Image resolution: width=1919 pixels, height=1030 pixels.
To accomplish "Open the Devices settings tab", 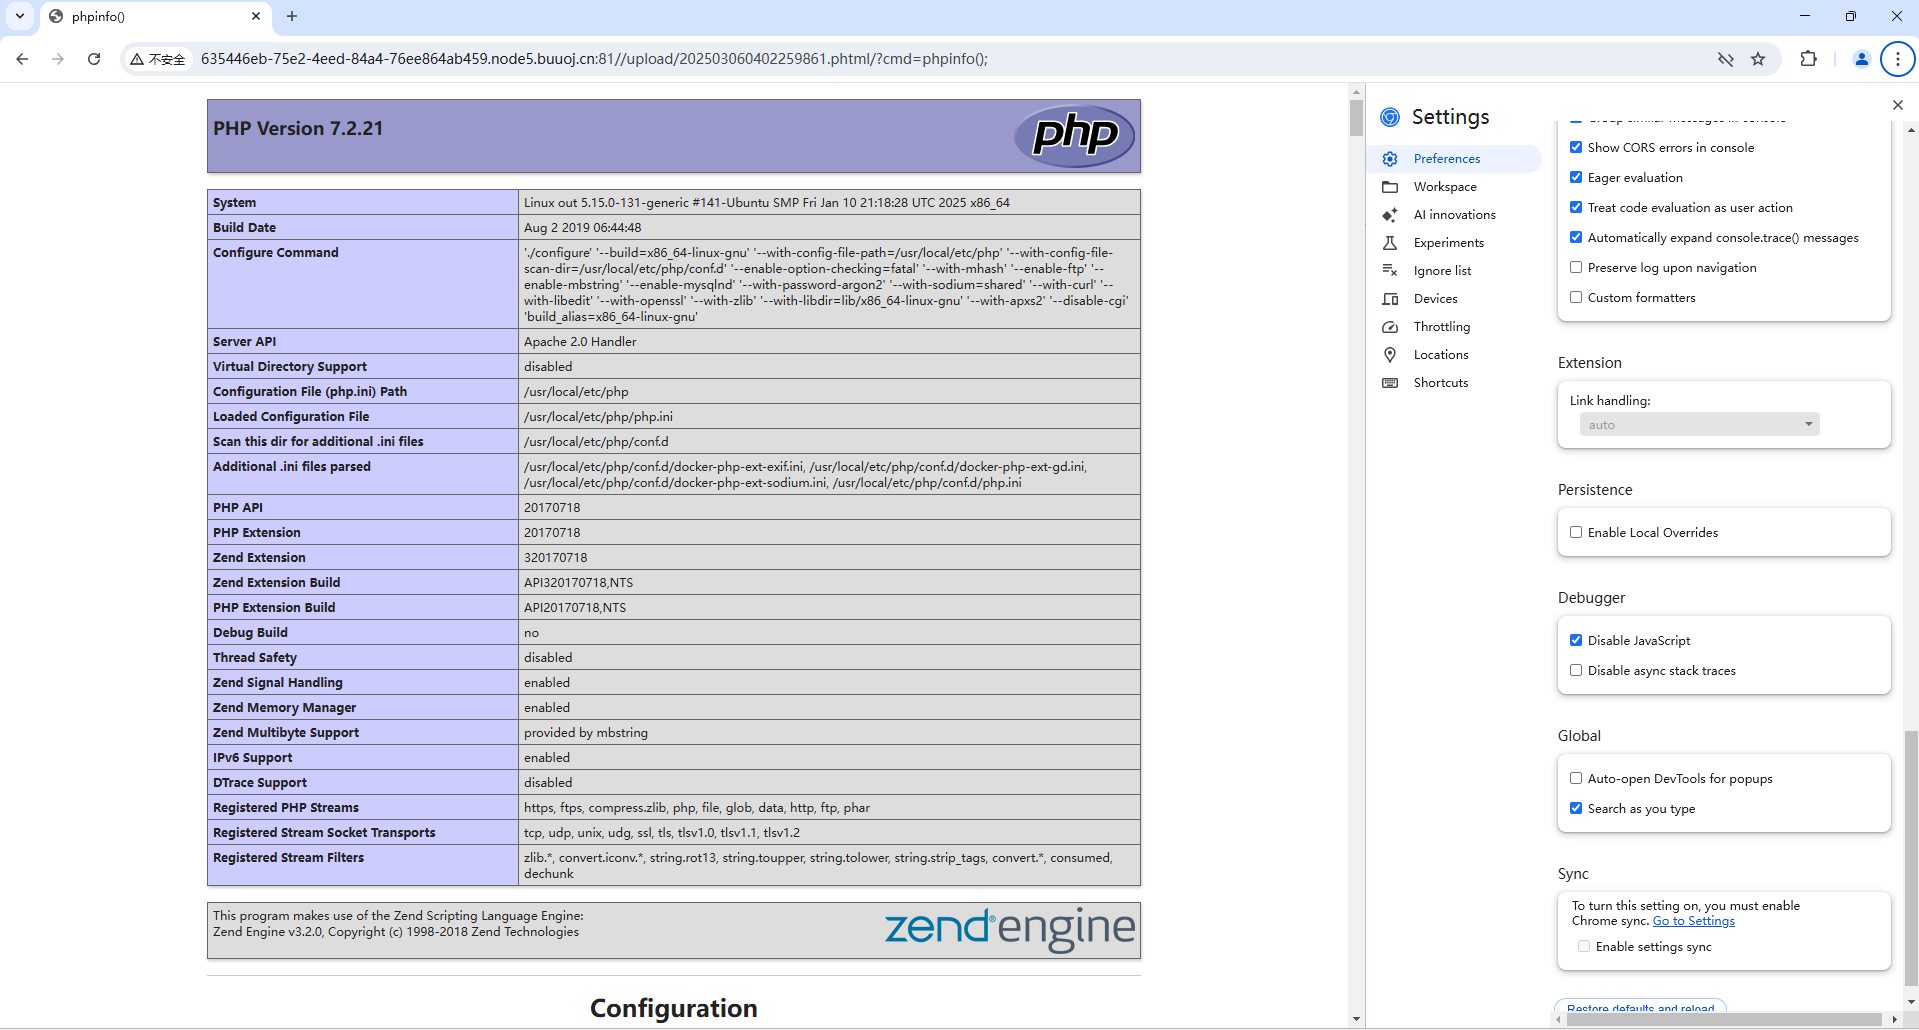I will (1455, 299).
